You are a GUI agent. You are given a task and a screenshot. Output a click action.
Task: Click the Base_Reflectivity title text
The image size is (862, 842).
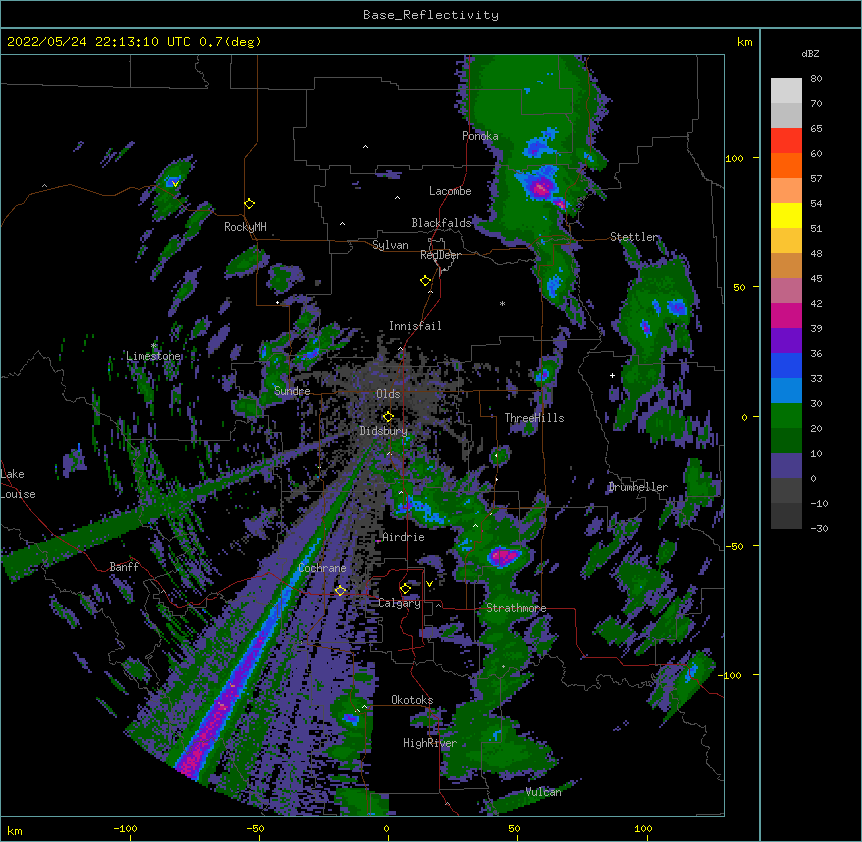(430, 15)
